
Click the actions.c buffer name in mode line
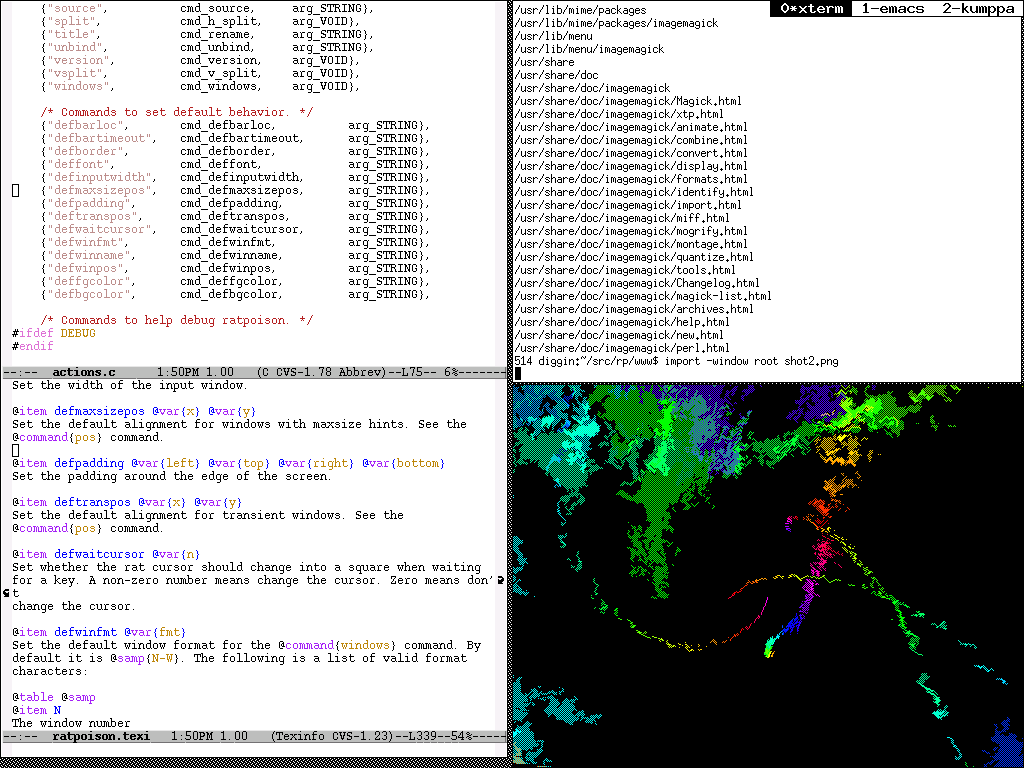84,372
